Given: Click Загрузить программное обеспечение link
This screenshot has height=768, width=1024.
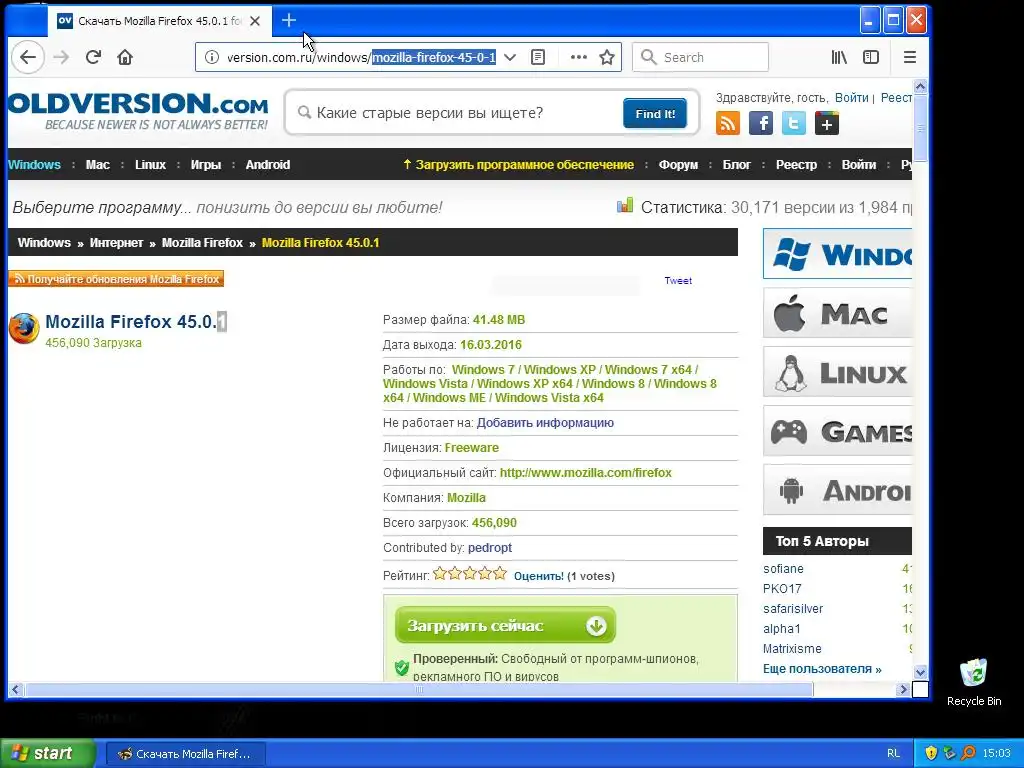Looking at the screenshot, I should [x=518, y=165].
